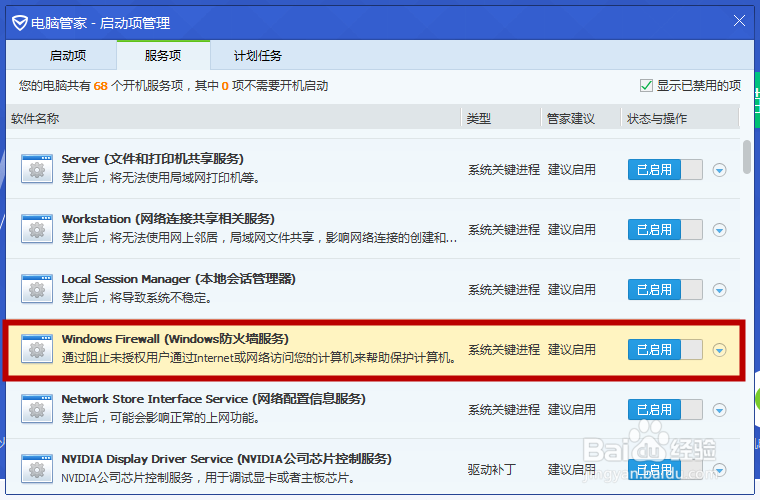Screen dimensions: 760x500
Task: Open dropdown arrow for Network Store Interface Service
Action: tap(719, 410)
